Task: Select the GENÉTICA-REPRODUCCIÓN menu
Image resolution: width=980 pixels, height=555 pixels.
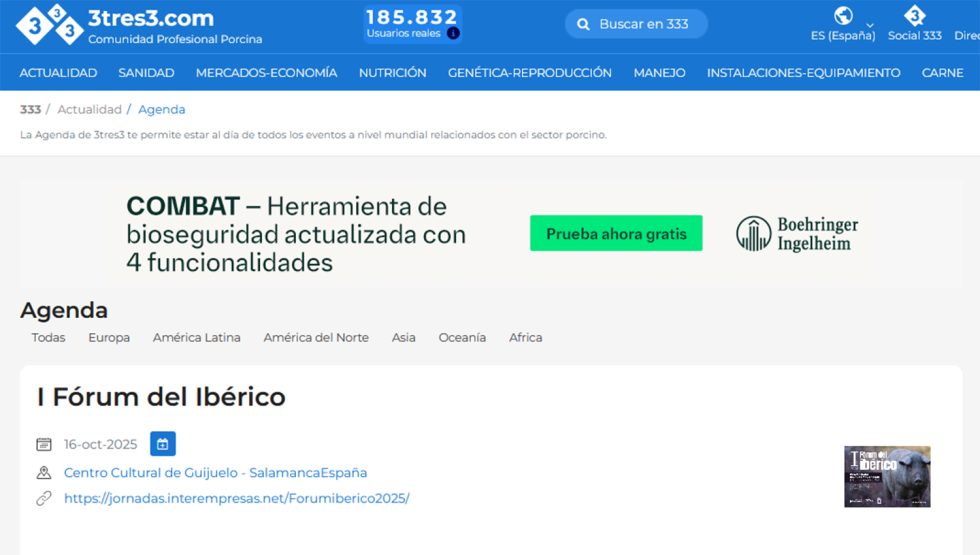Action: pos(529,73)
